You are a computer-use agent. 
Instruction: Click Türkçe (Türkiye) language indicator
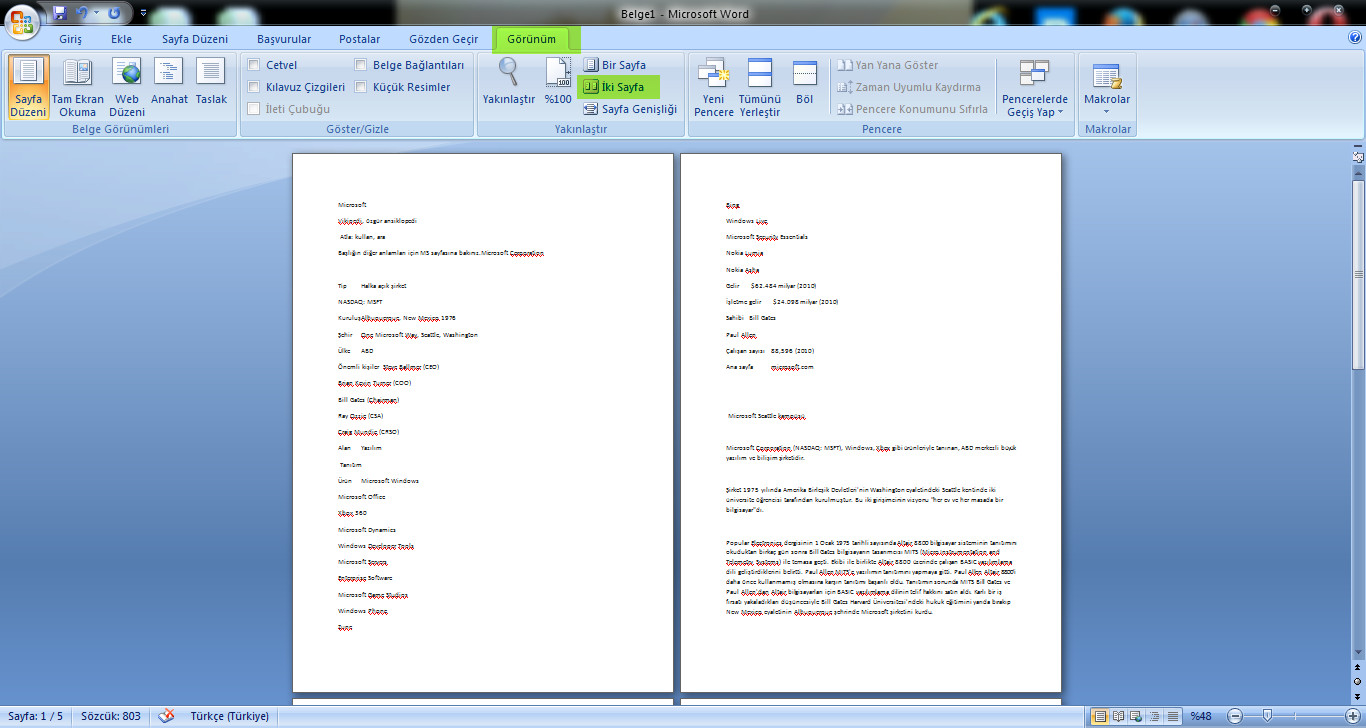[x=230, y=717]
